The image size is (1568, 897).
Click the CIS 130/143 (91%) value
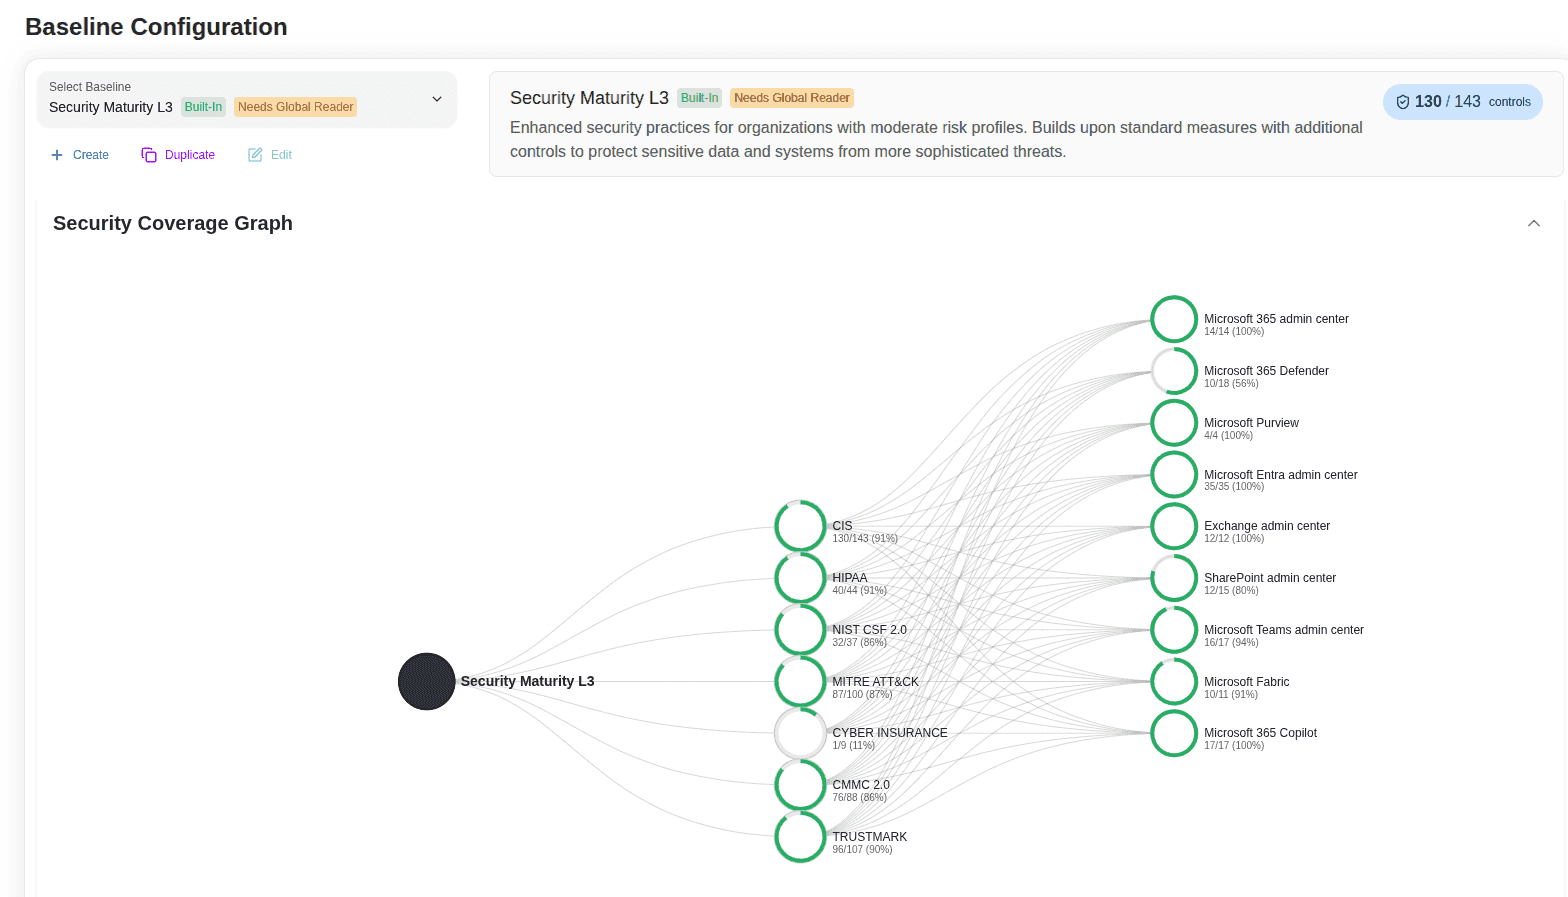865,539
